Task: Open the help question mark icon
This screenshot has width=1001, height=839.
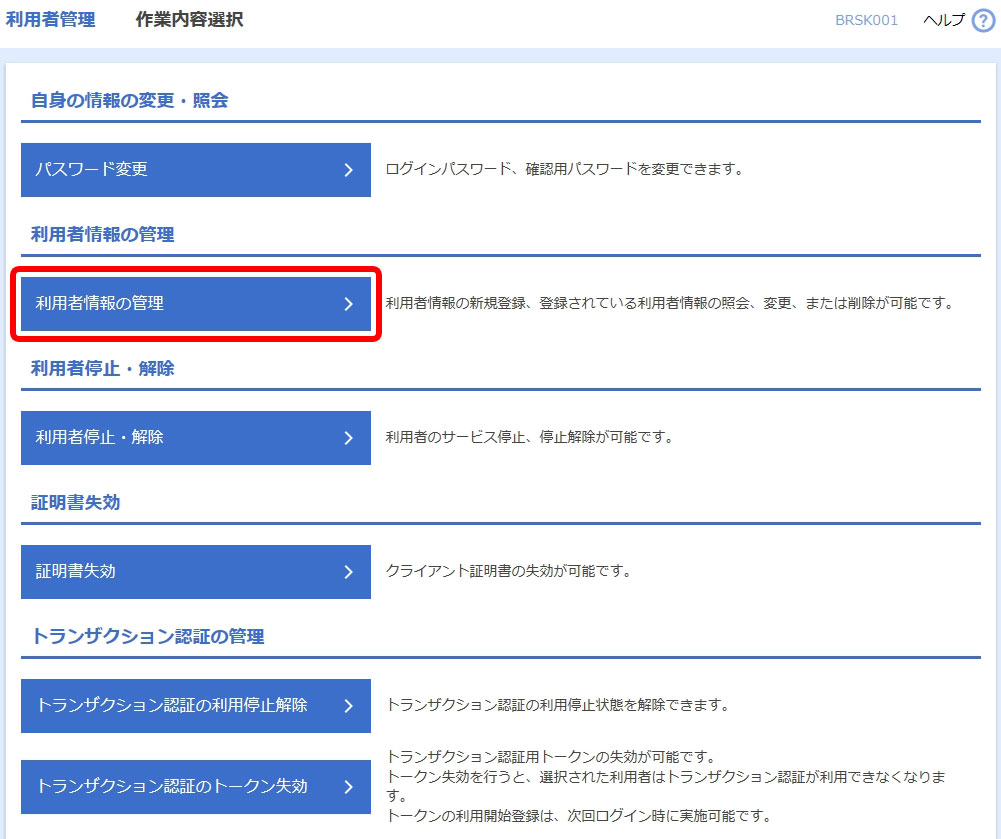Action: coord(983,20)
